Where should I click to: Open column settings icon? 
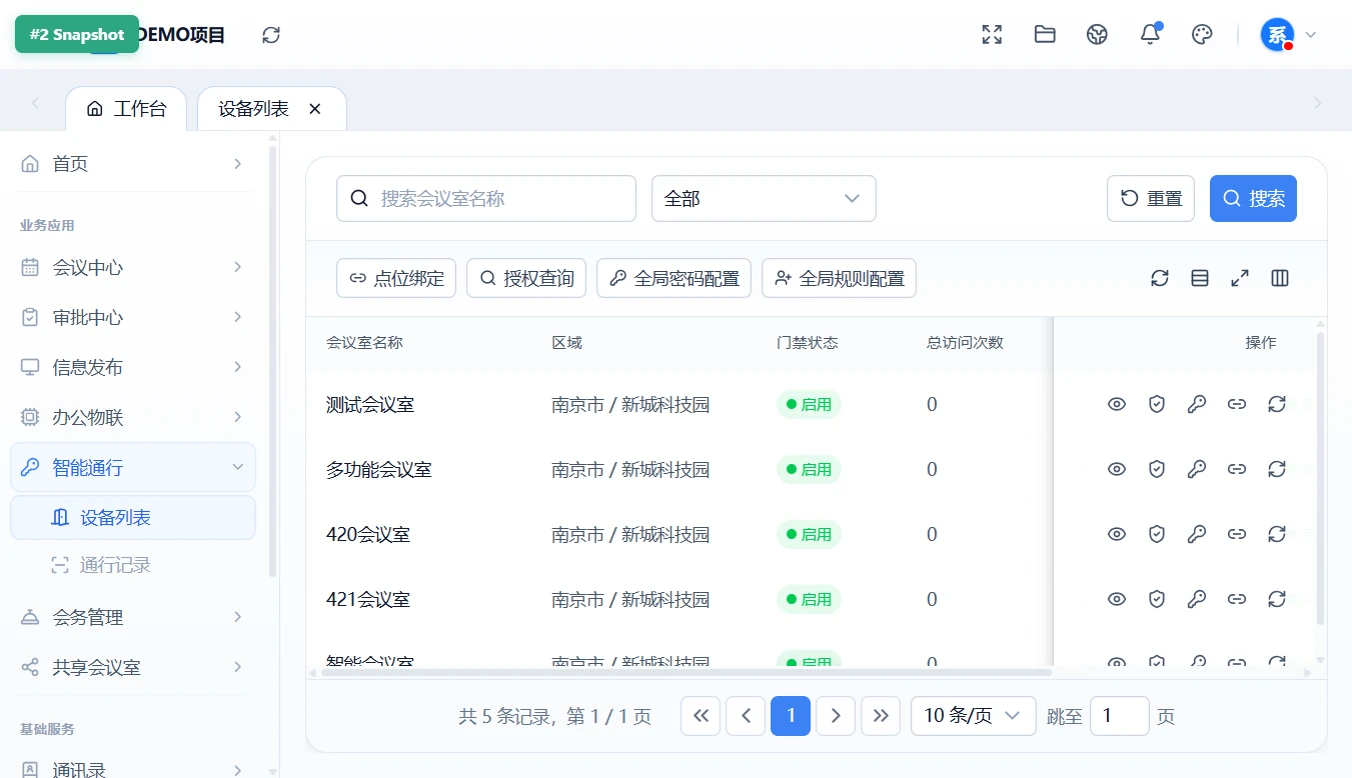pyautogui.click(x=1280, y=278)
